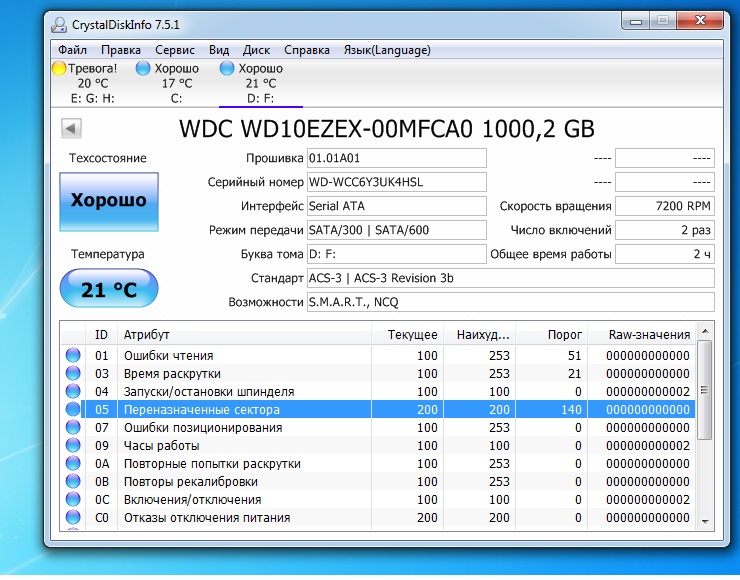Click the Атрибут column header
Image resolution: width=740 pixels, height=580 pixels.
[x=244, y=335]
